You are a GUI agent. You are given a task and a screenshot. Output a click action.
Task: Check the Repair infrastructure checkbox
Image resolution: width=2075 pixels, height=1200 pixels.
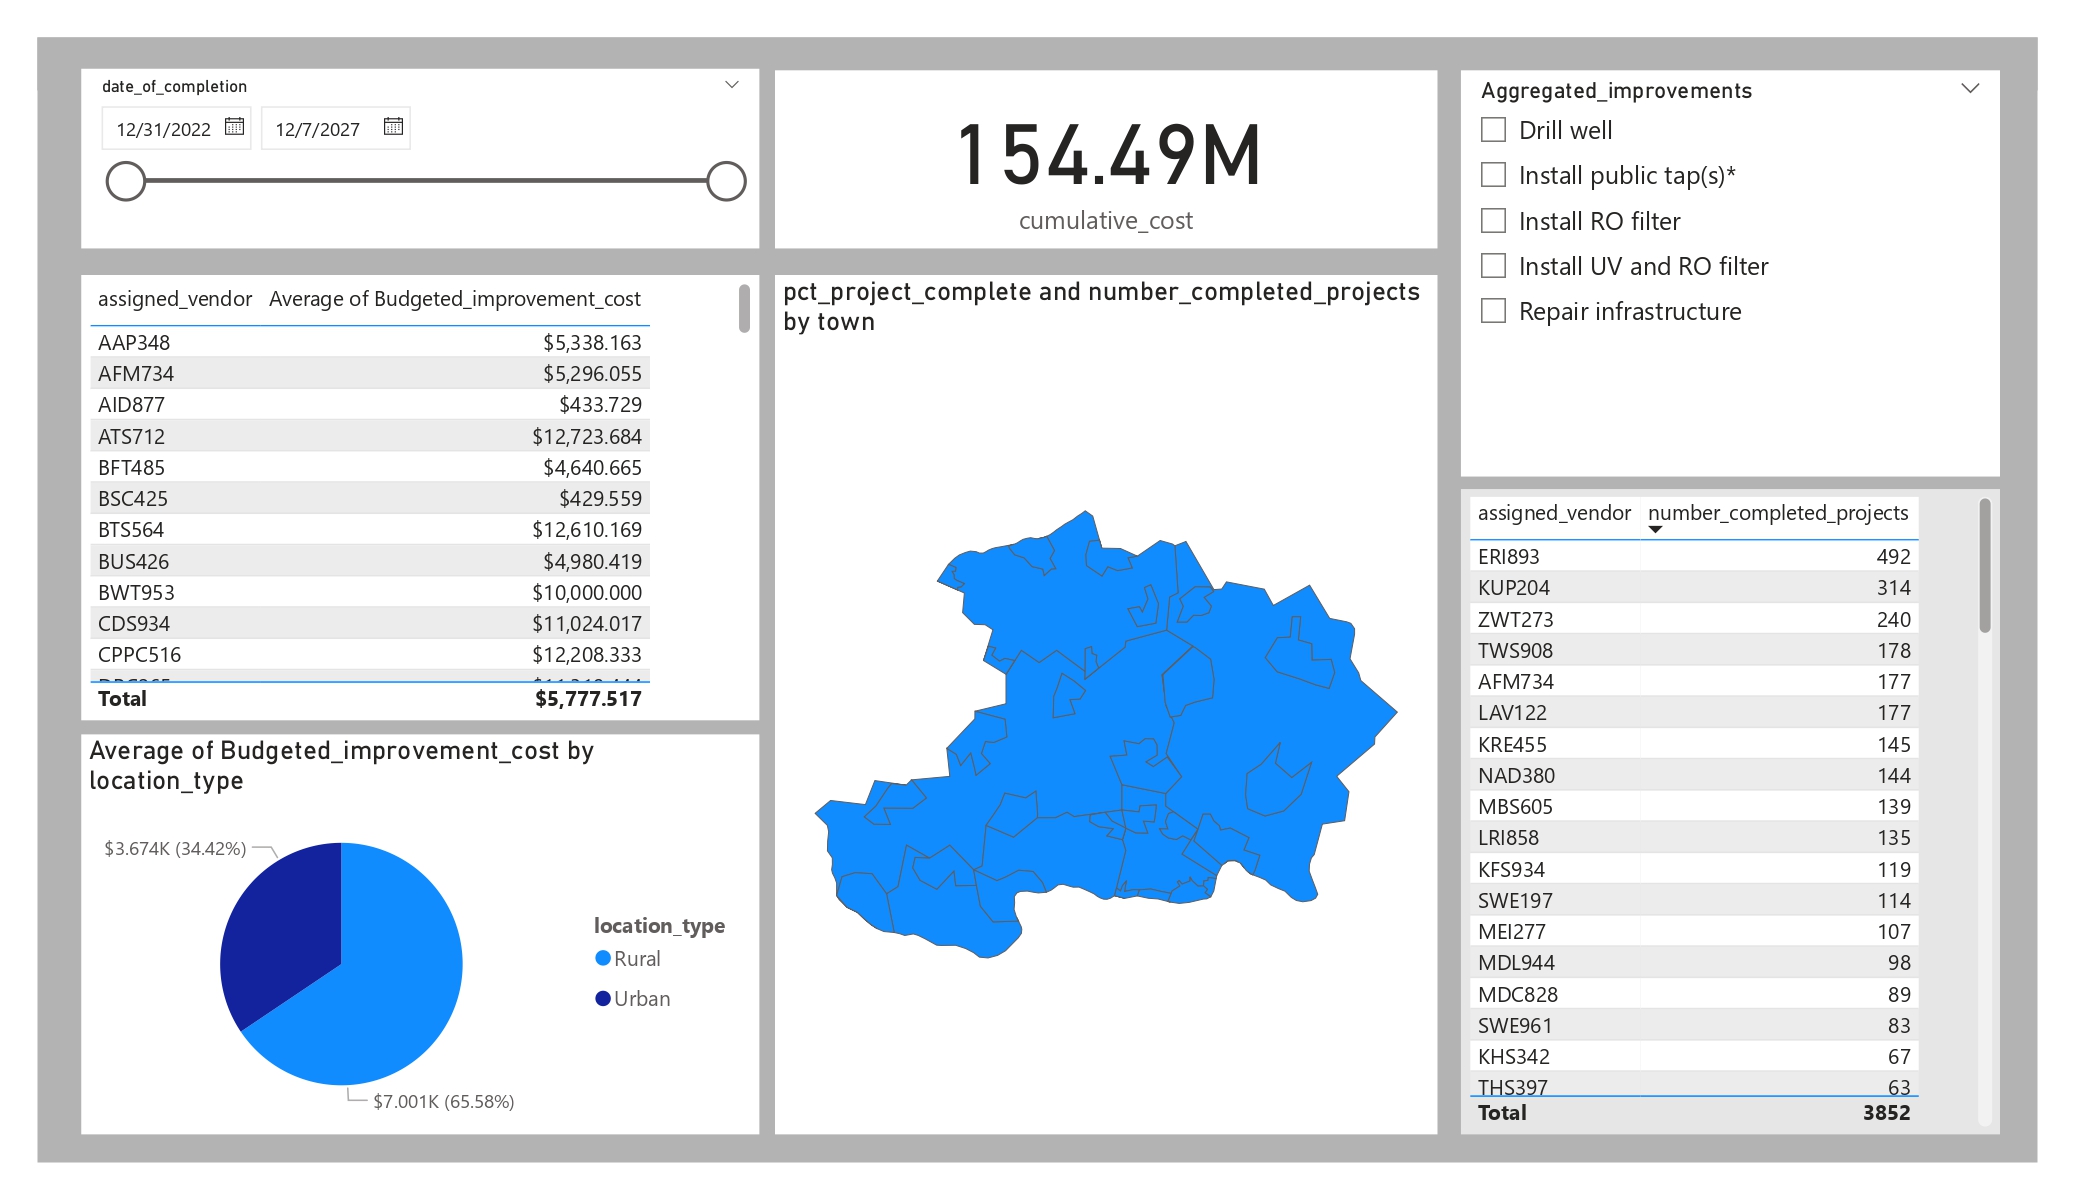tap(1493, 311)
